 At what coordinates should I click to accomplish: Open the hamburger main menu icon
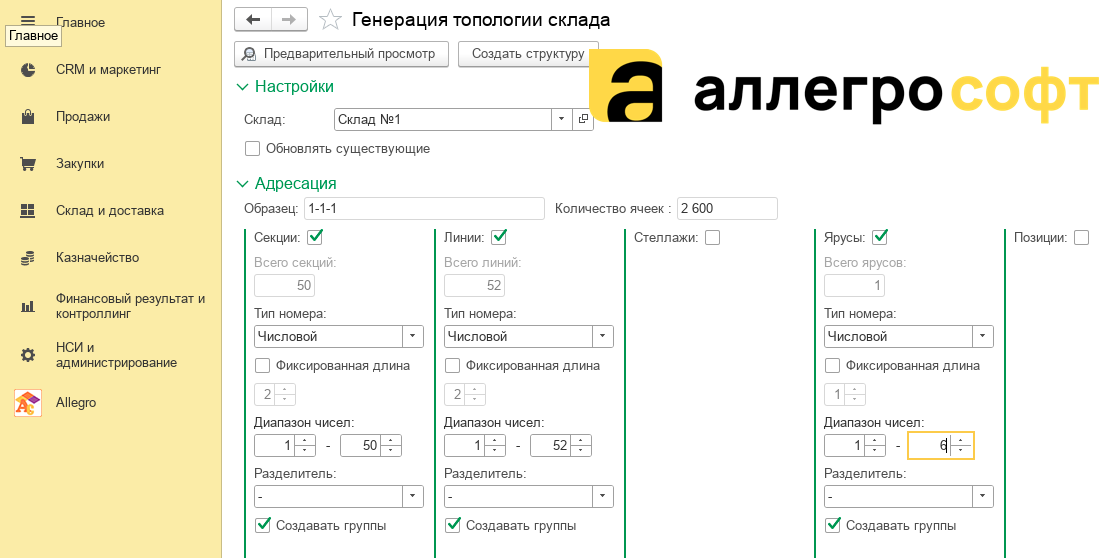28,19
